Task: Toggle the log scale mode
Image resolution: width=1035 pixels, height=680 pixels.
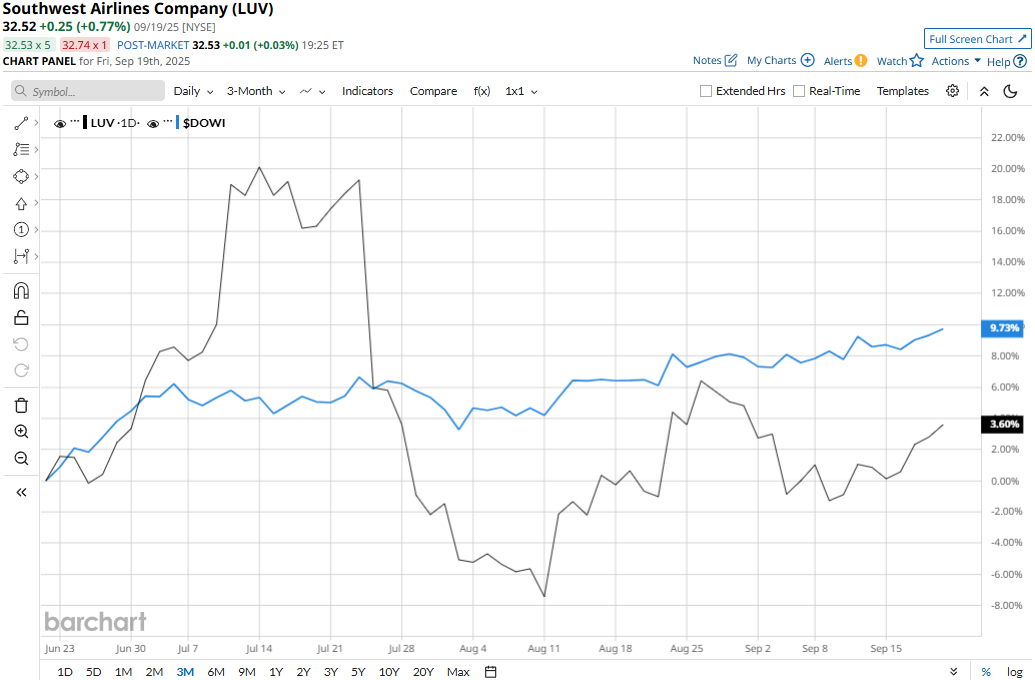Action: [1015, 671]
